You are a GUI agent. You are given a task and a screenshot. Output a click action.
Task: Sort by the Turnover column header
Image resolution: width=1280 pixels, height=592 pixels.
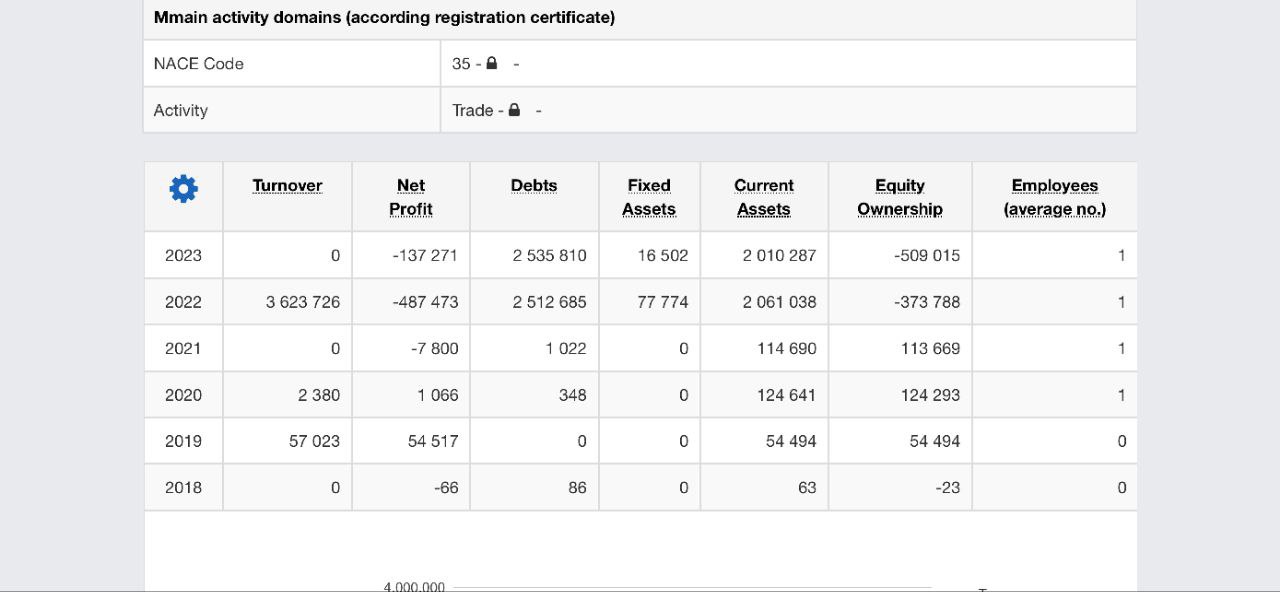[x=287, y=186]
